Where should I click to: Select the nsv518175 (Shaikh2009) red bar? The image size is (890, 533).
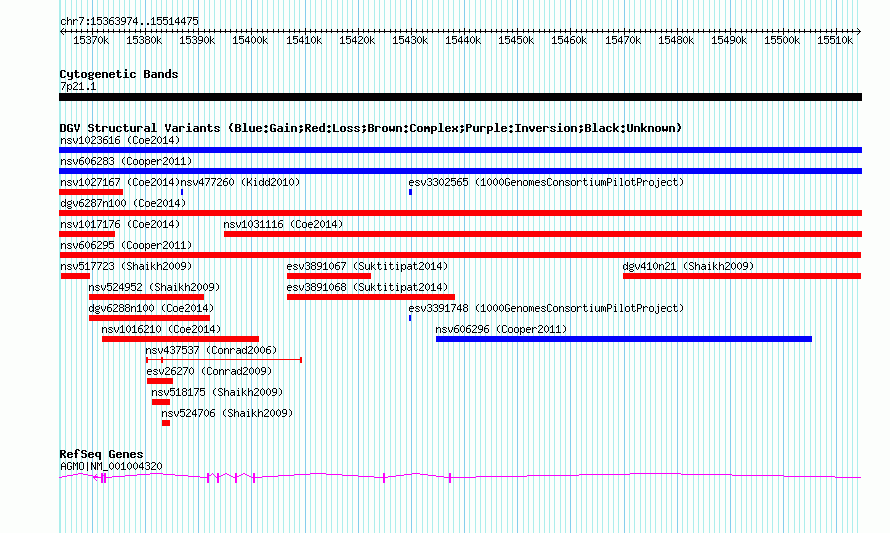click(161, 402)
